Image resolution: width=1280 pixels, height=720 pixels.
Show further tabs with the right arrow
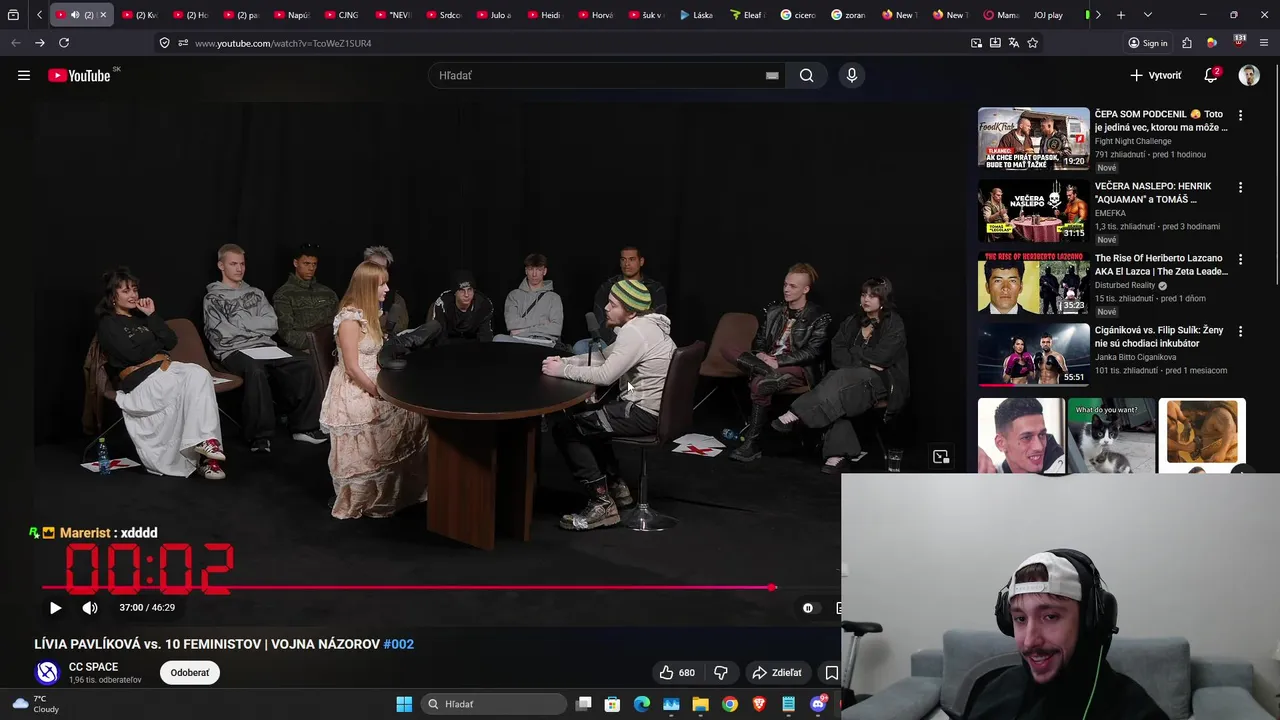pos(1098,15)
